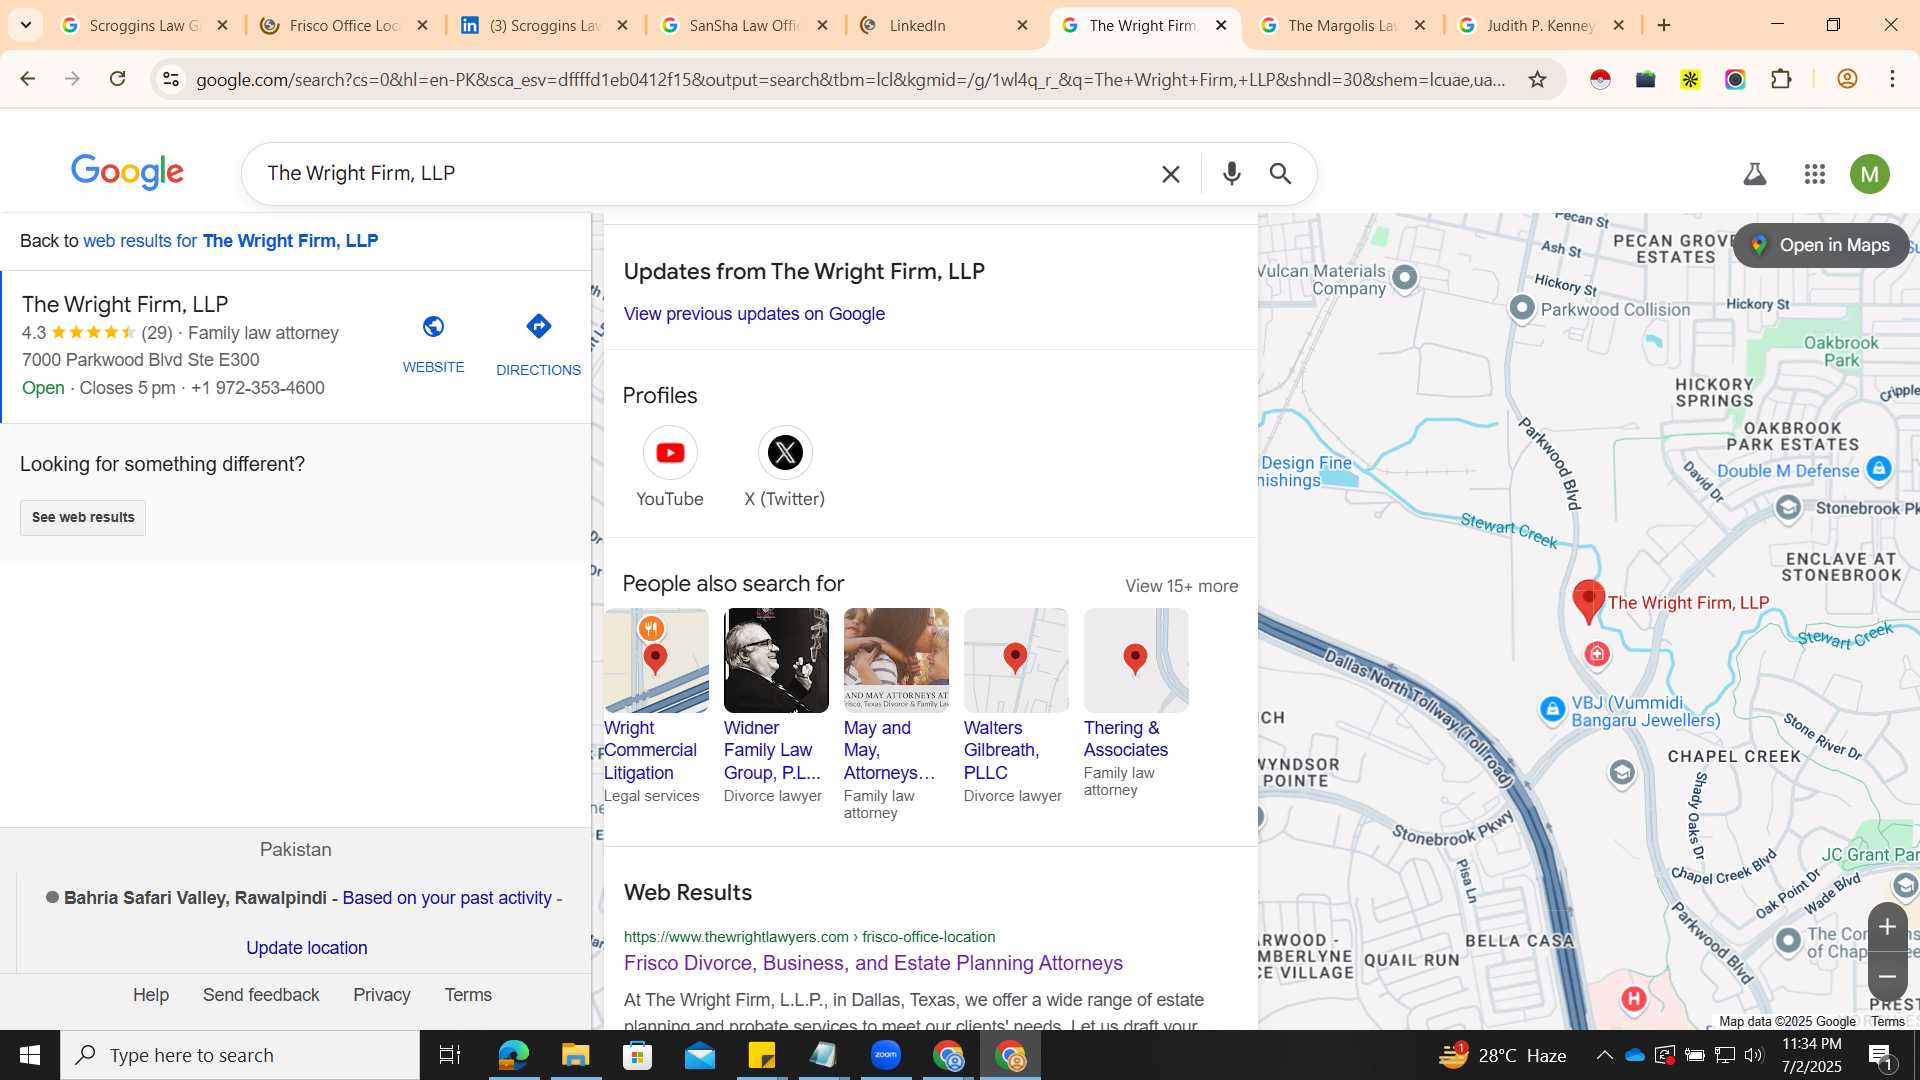Screen dimensions: 1920x1080
Task: Open the Privacy footer link
Action: pyautogui.click(x=382, y=995)
